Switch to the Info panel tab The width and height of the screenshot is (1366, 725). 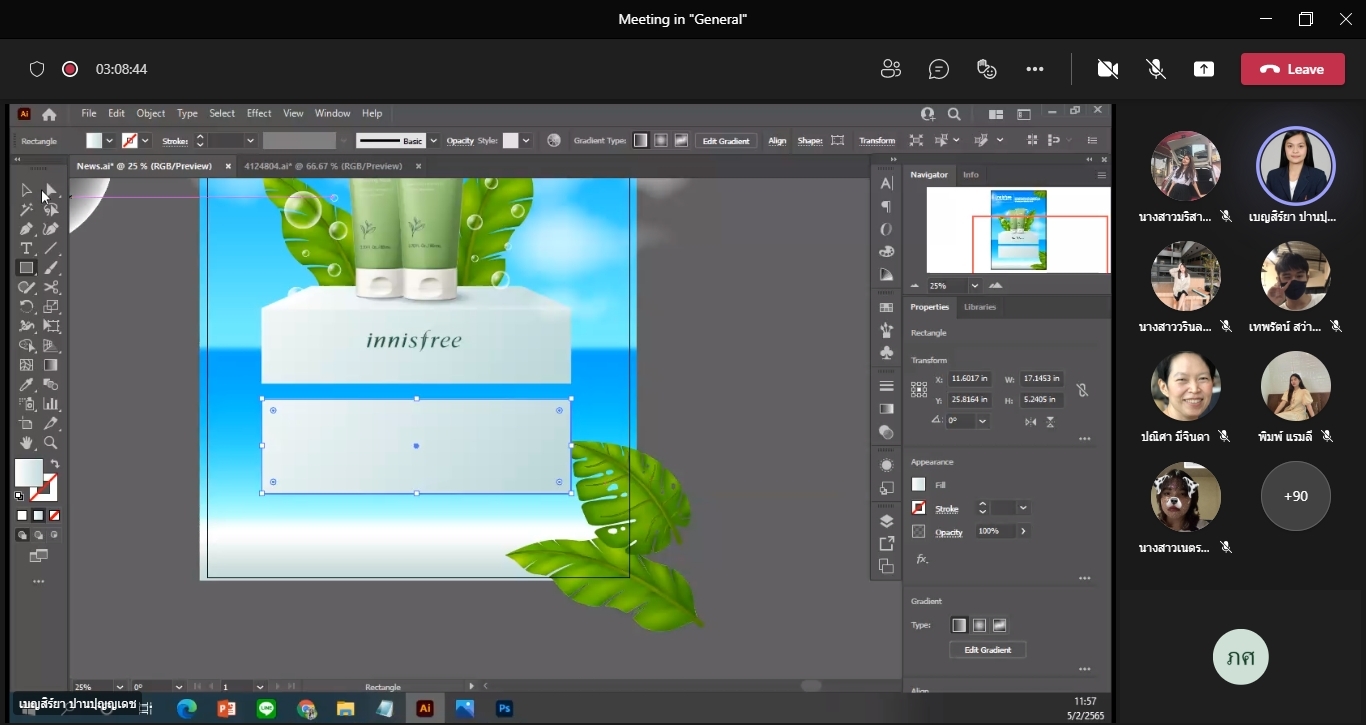coord(971,175)
